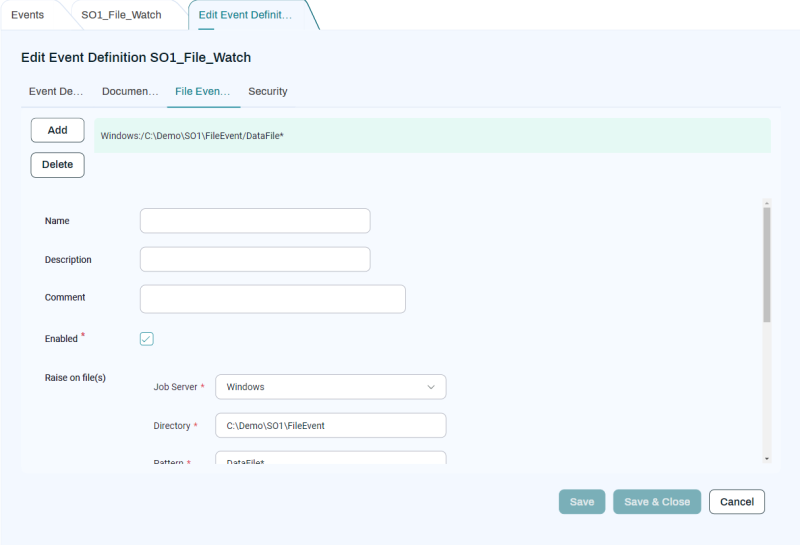The image size is (800, 545).
Task: Click the vertical scrollbar thumb in the form
Action: tap(767, 265)
